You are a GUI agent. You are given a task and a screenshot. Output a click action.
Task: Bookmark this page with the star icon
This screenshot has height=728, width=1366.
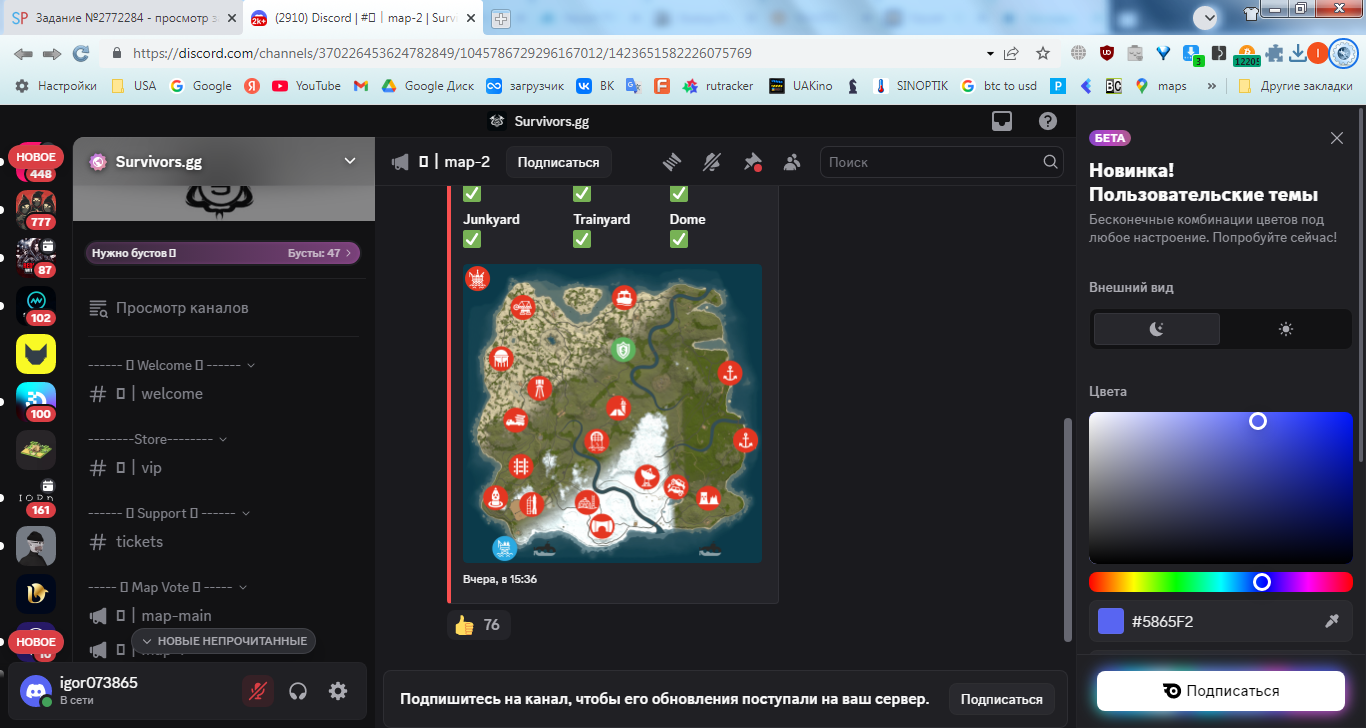tap(1043, 53)
